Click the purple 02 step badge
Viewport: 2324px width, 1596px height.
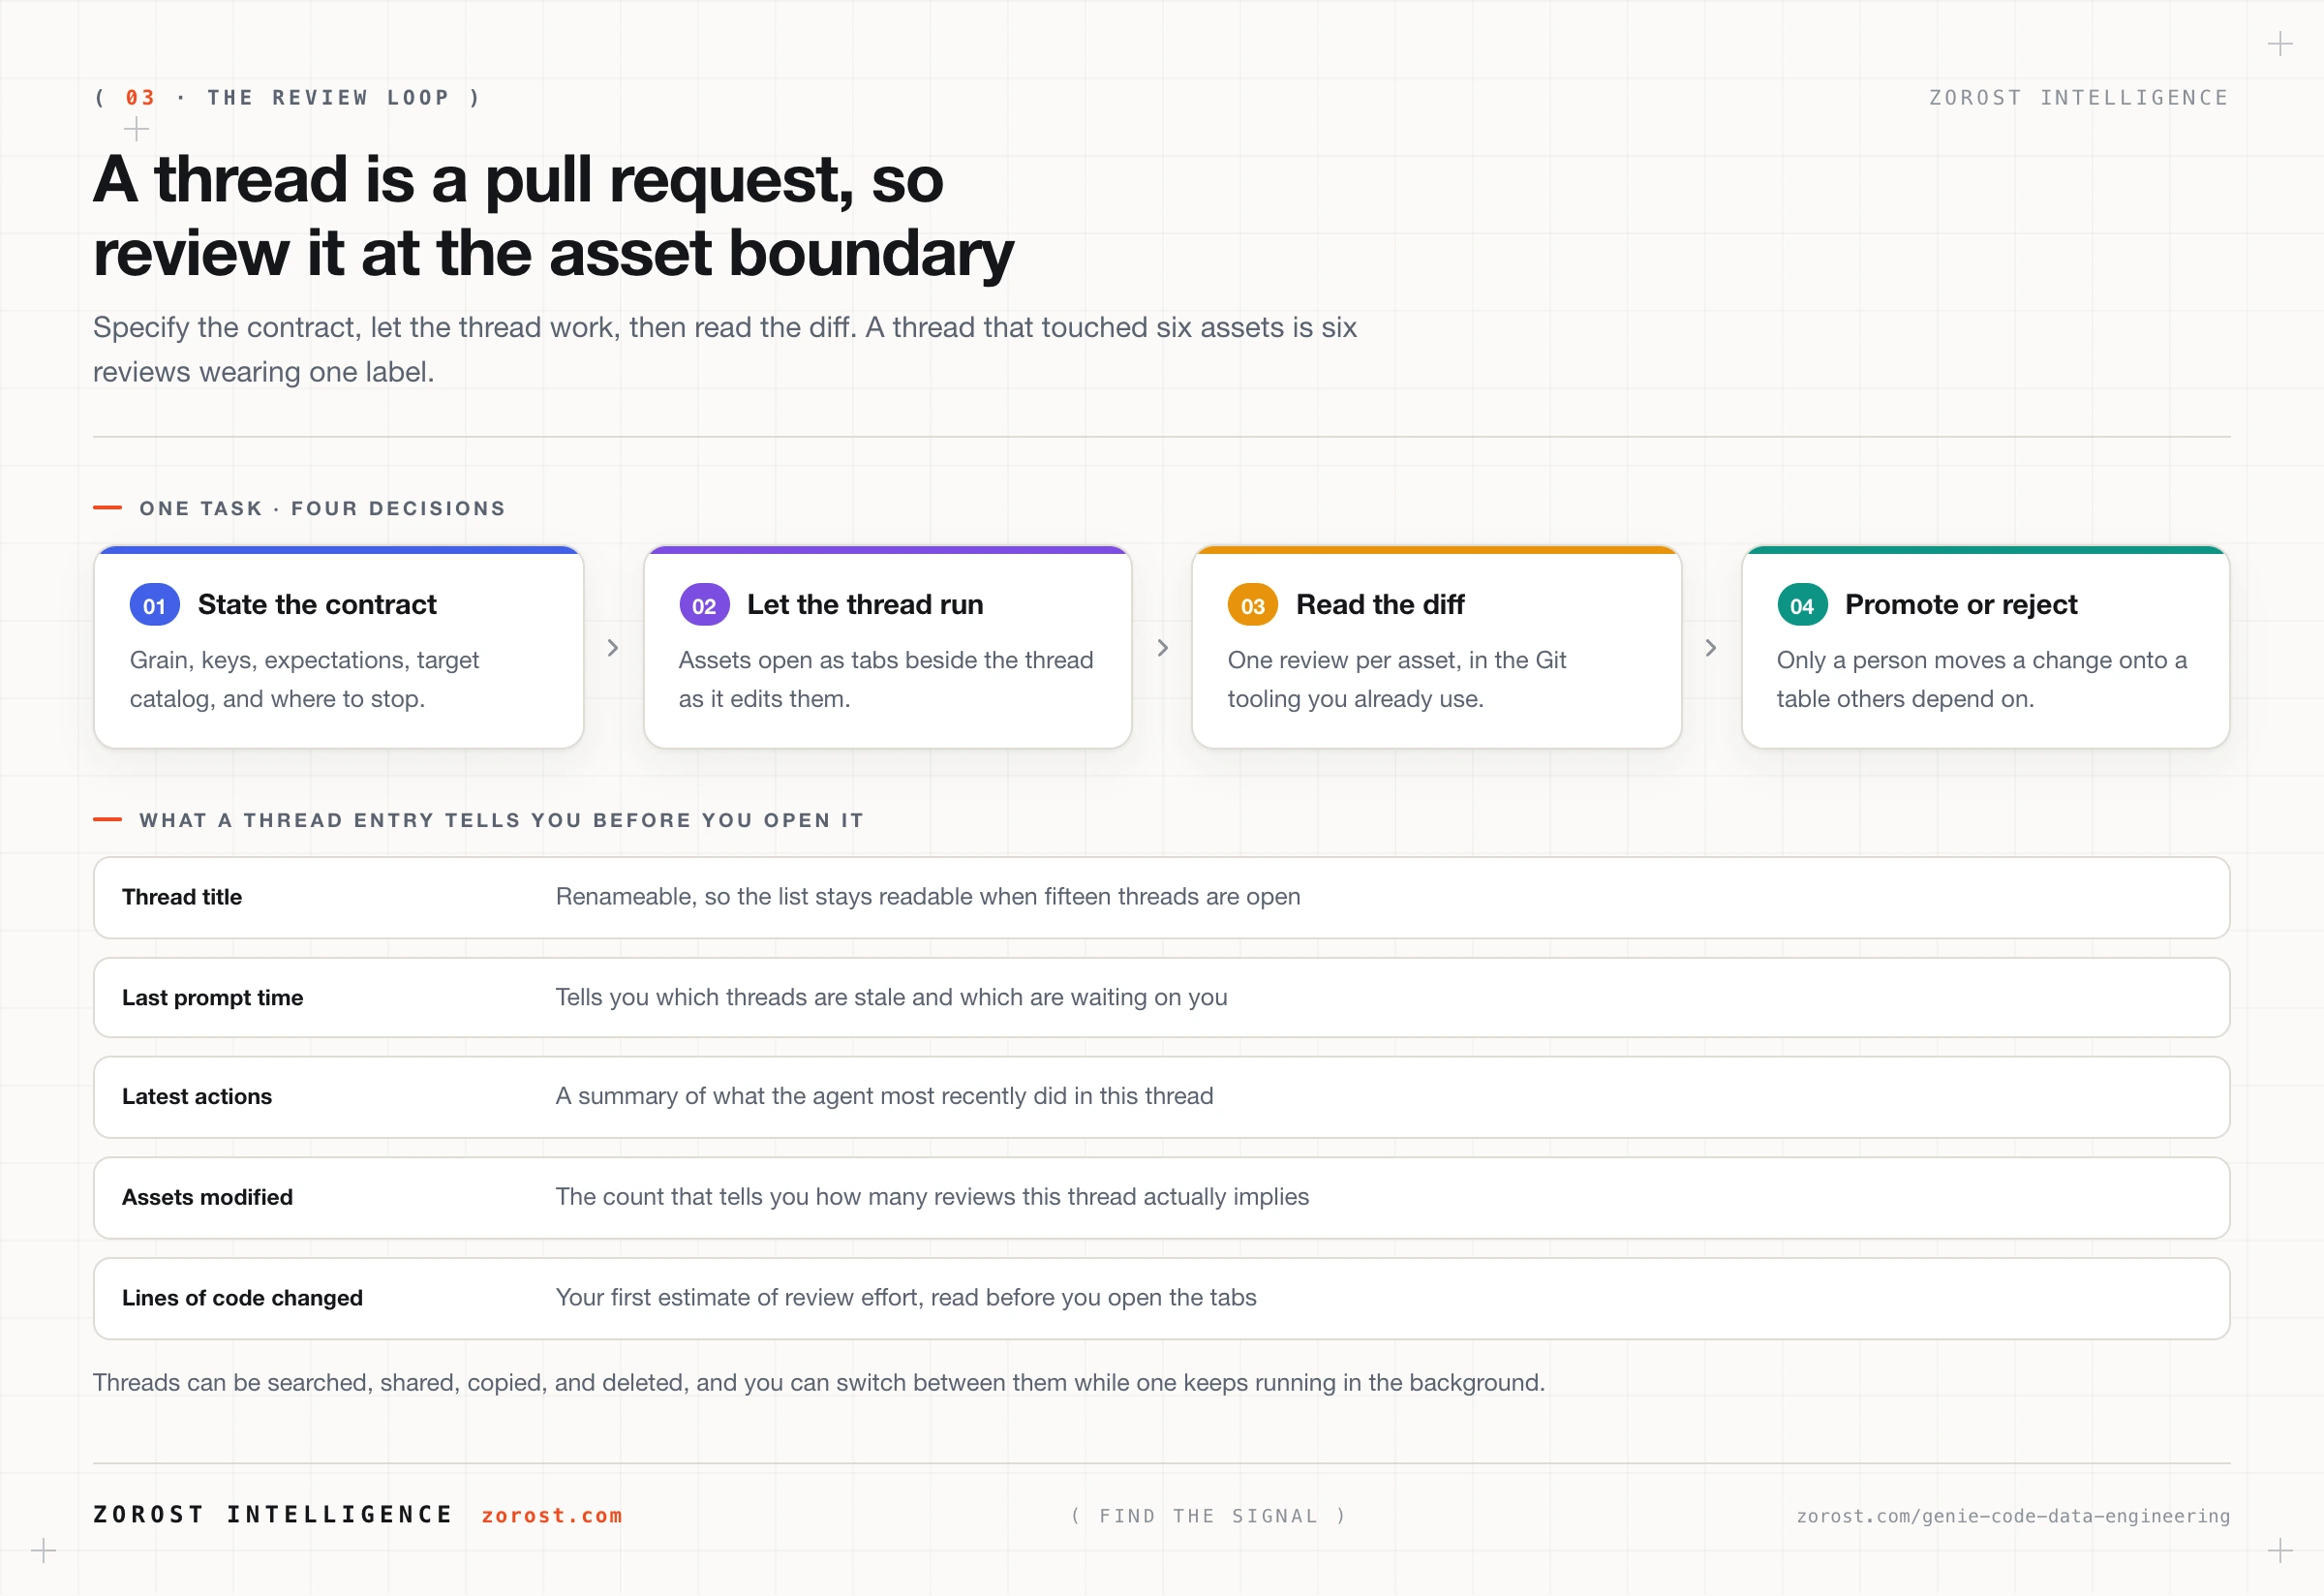[x=704, y=605]
